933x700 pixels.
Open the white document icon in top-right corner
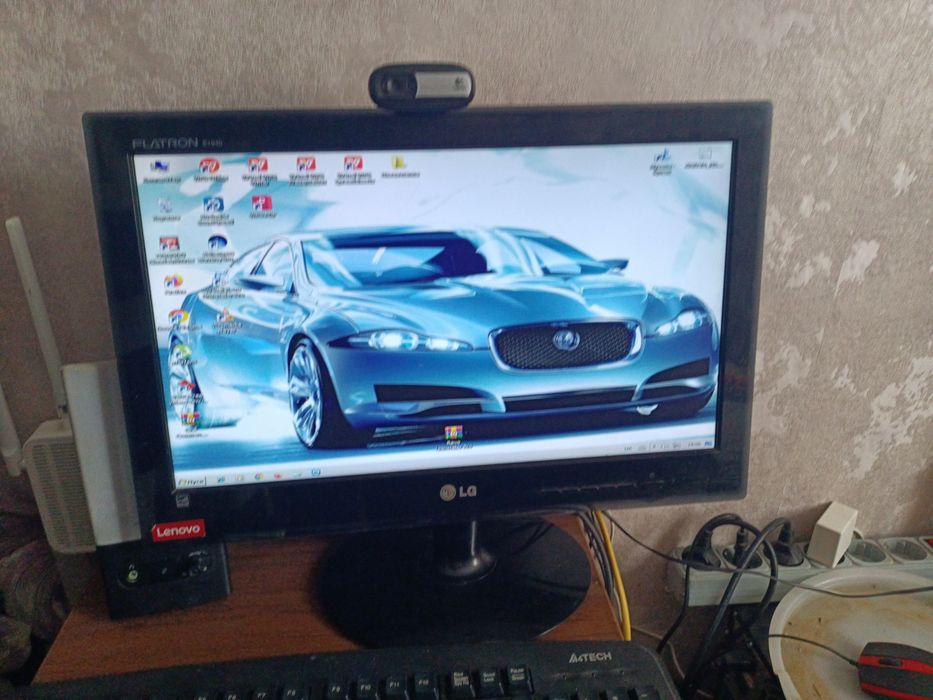point(705,154)
